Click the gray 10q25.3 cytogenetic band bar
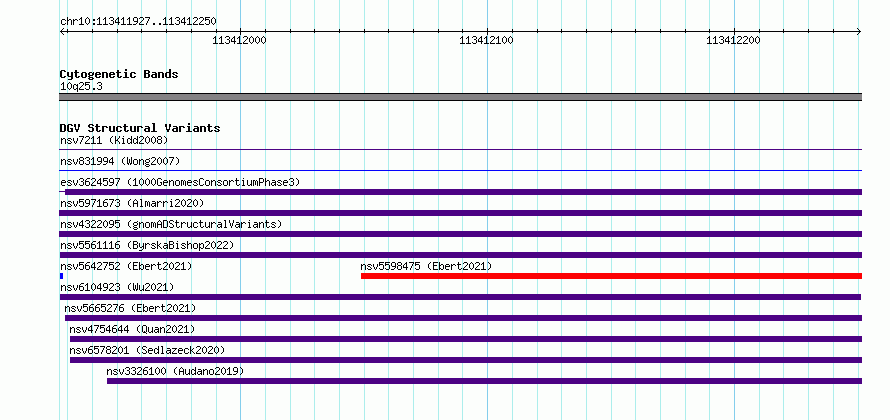This screenshot has width=890, height=420. pos(460,97)
